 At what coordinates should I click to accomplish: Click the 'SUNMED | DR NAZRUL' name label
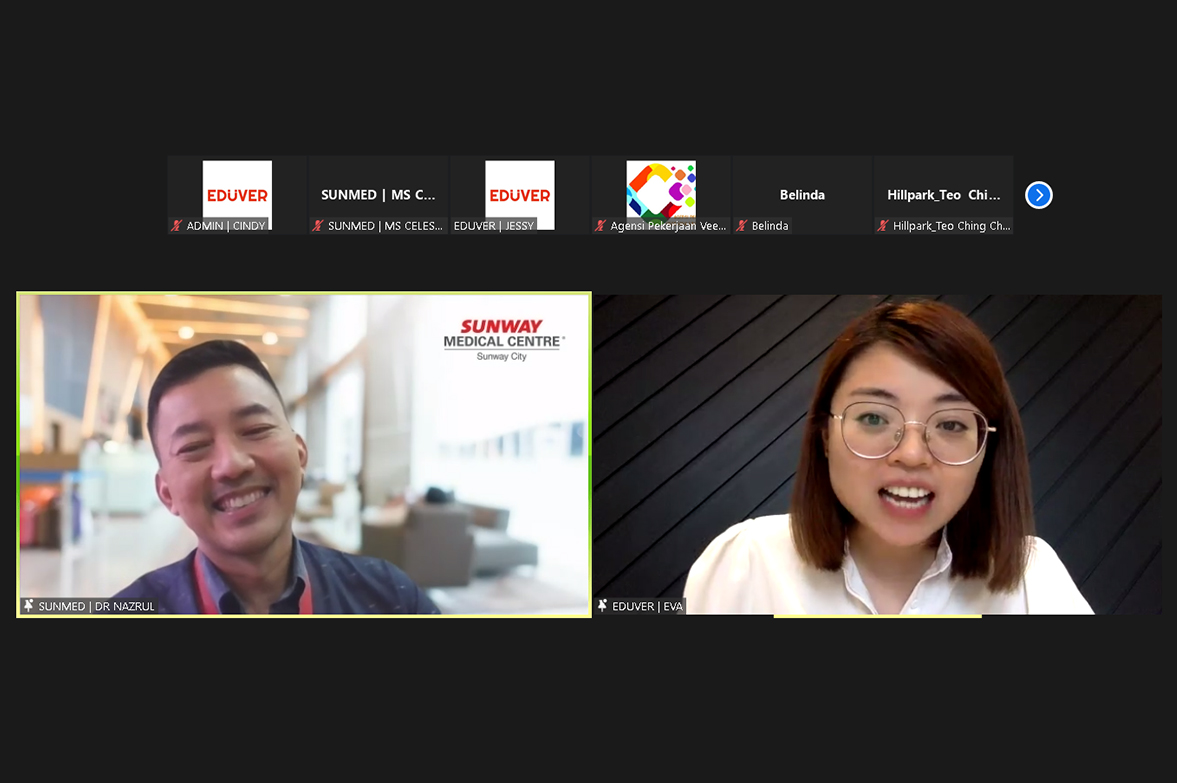[x=96, y=606]
